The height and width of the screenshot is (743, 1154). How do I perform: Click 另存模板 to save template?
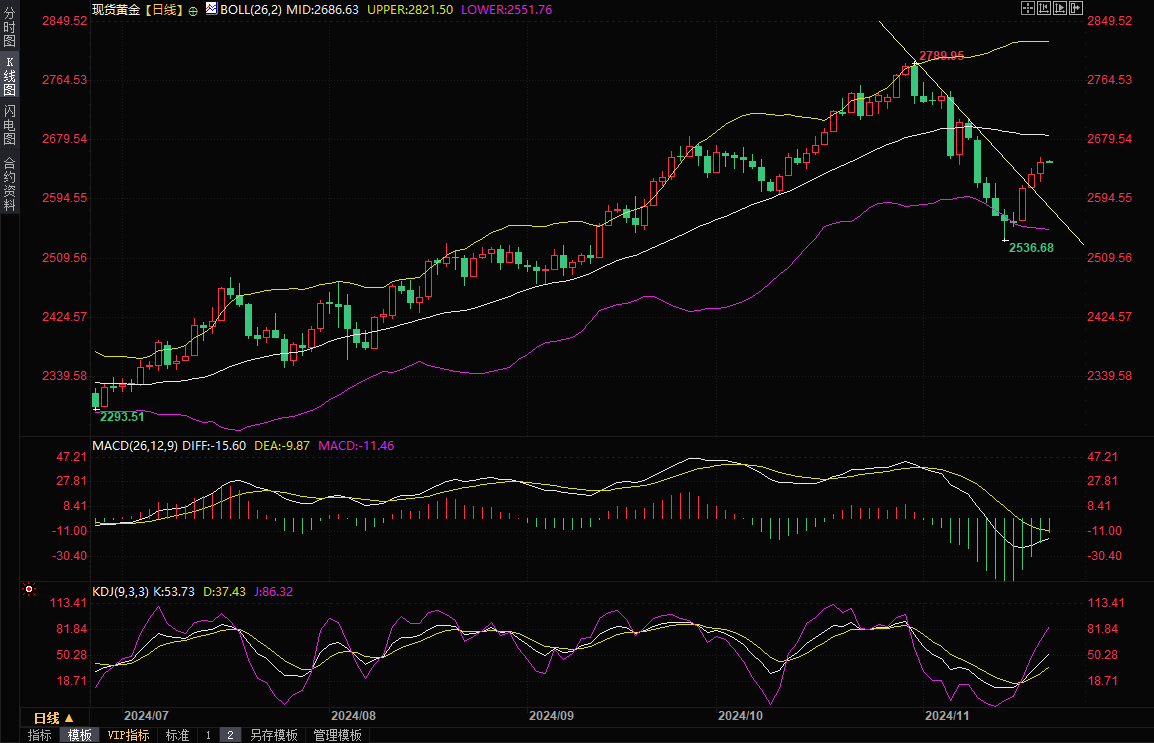pyautogui.click(x=274, y=735)
